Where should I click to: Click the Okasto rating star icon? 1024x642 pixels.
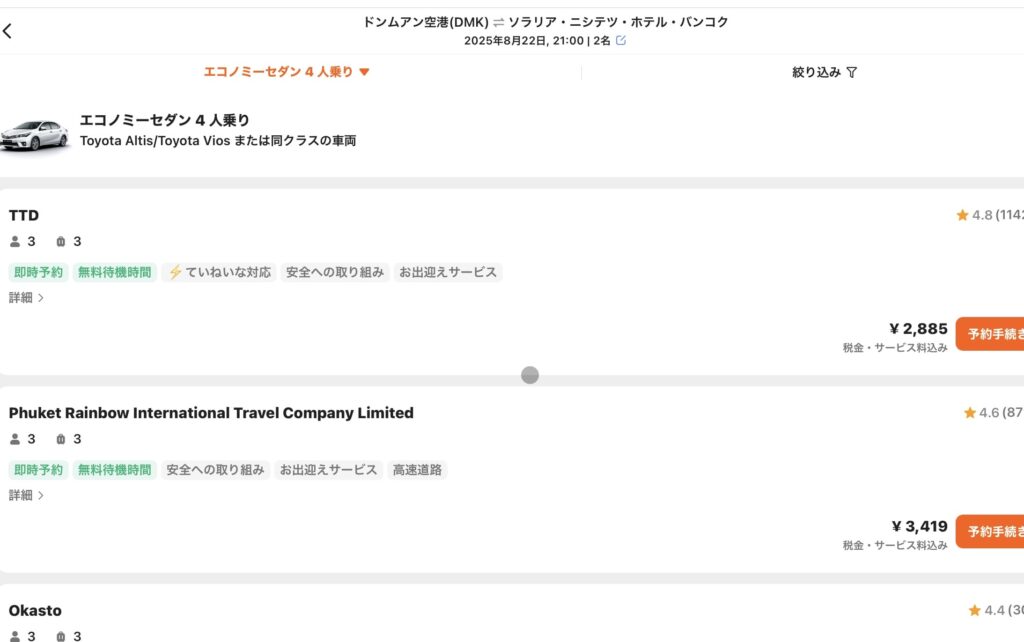click(974, 611)
